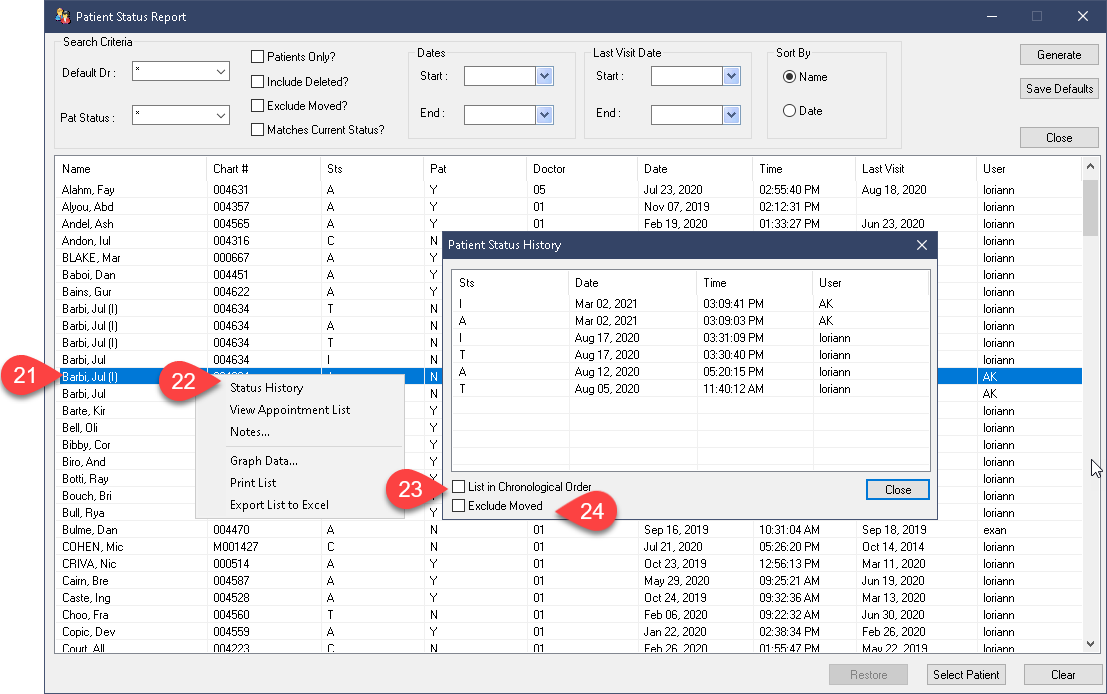Click the Save Defaults button
Screen dimensions: 1107x694
tap(1059, 88)
